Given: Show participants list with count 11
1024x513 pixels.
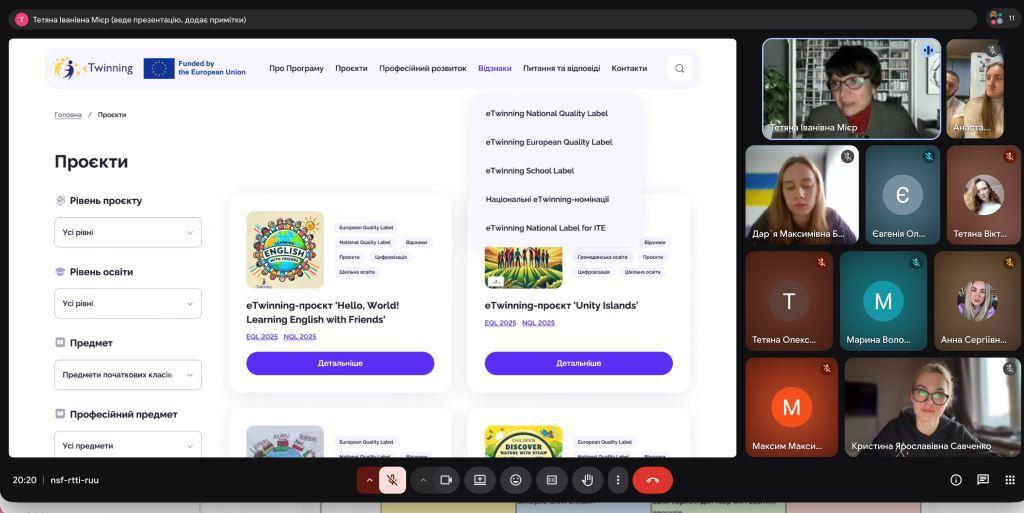Looking at the screenshot, I should [x=1003, y=18].
